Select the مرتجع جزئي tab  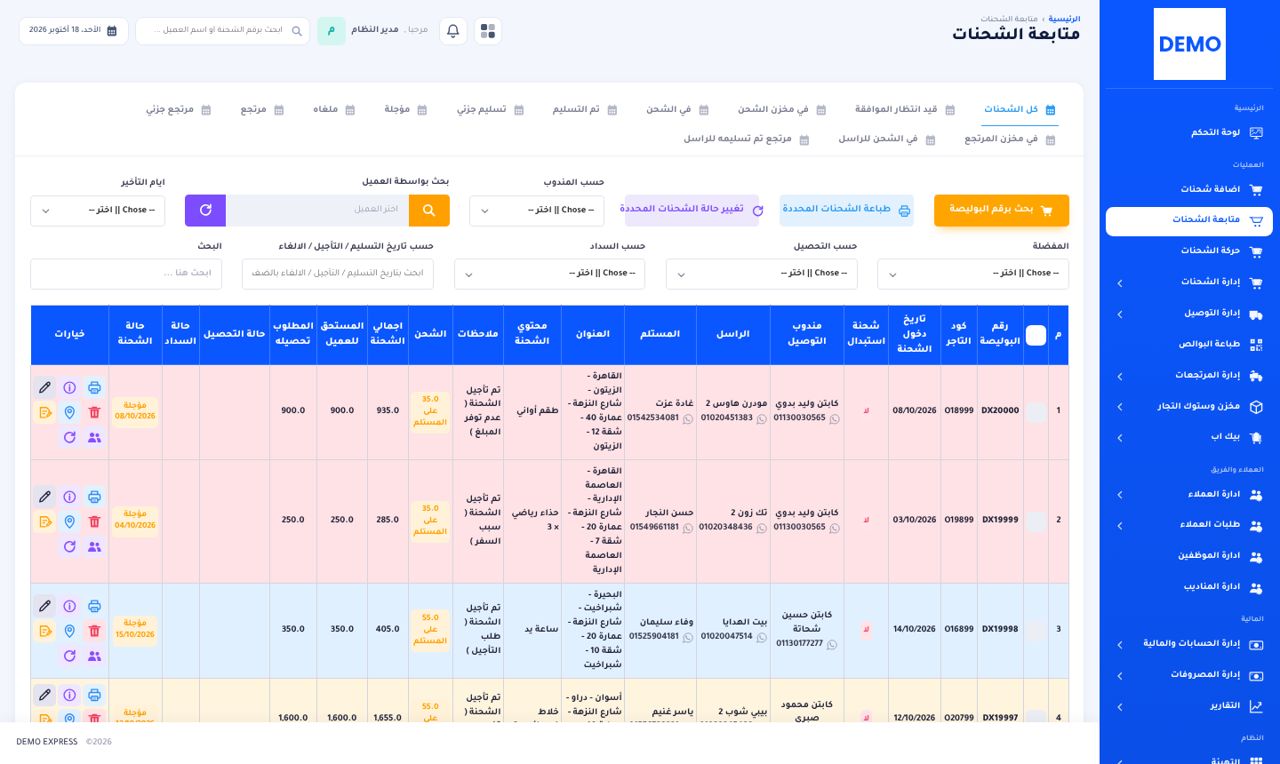(x=178, y=110)
